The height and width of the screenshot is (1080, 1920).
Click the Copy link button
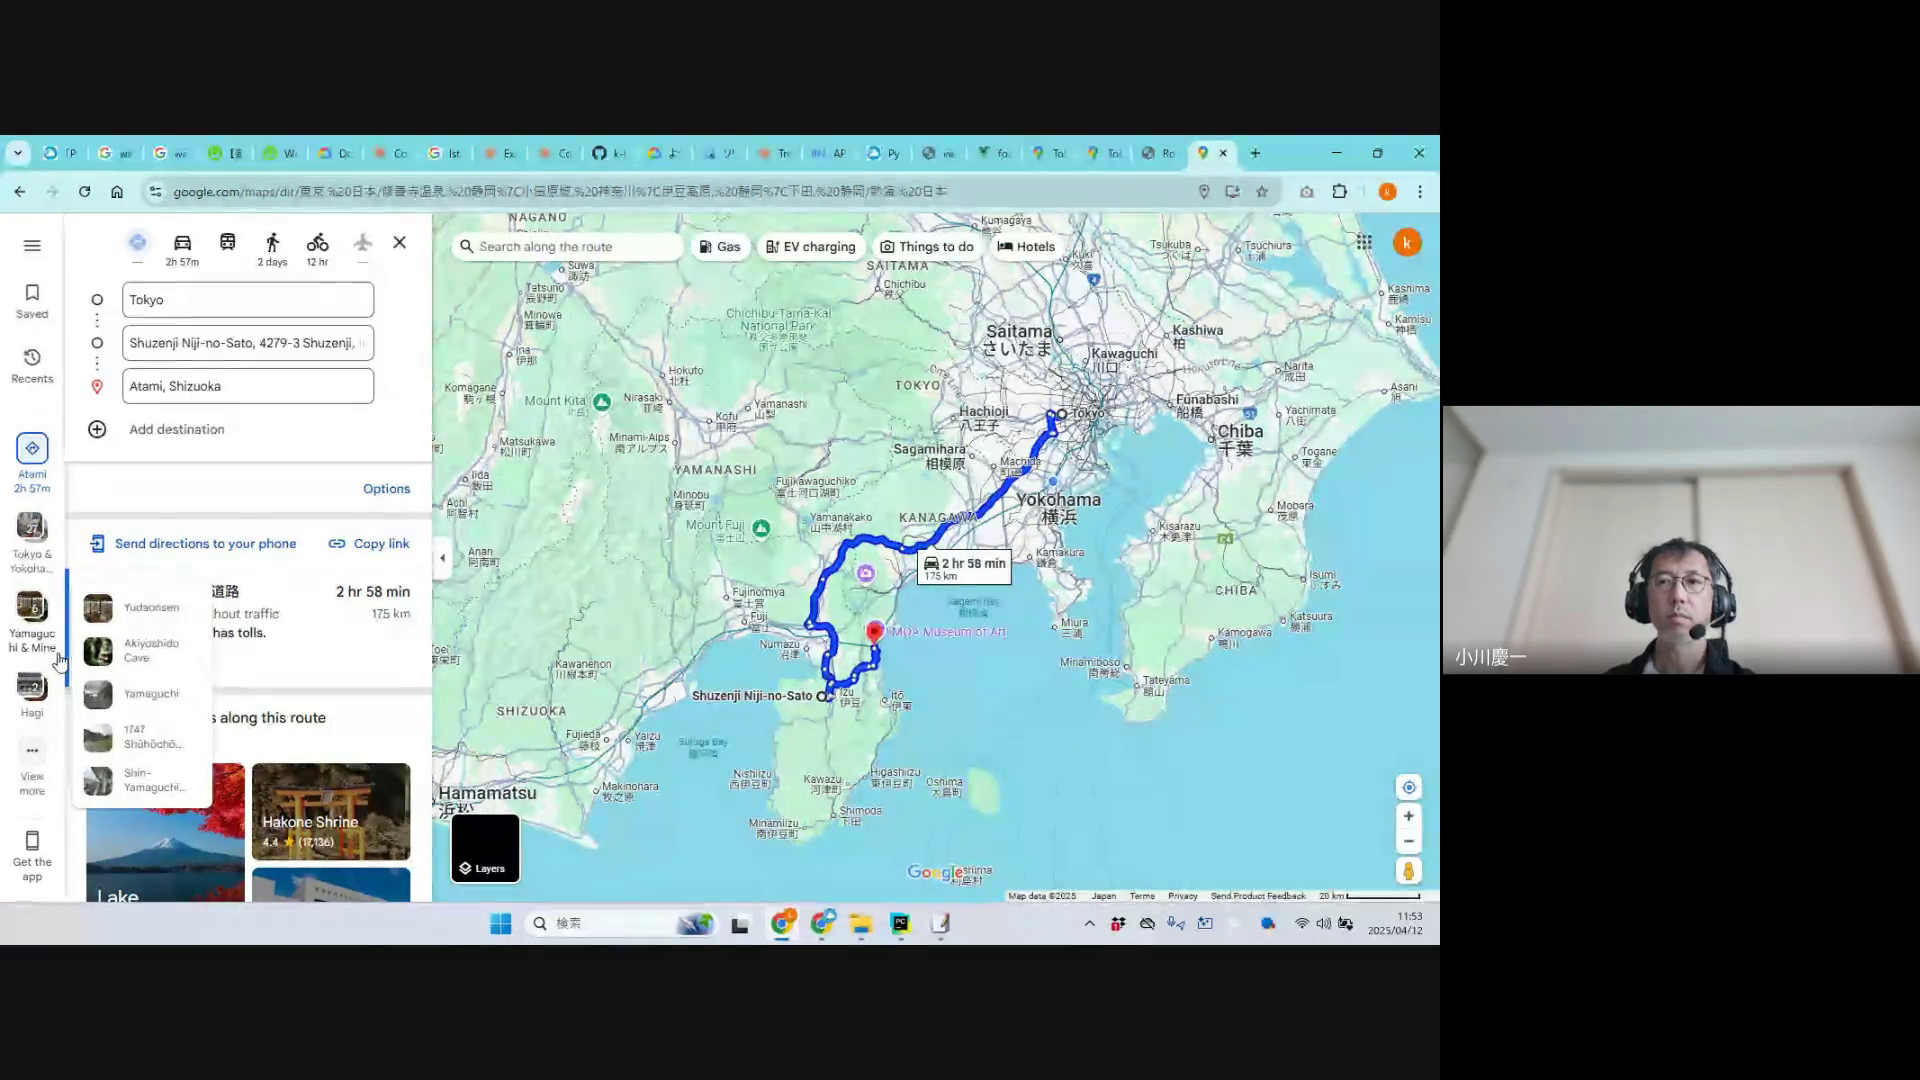pyautogui.click(x=369, y=544)
